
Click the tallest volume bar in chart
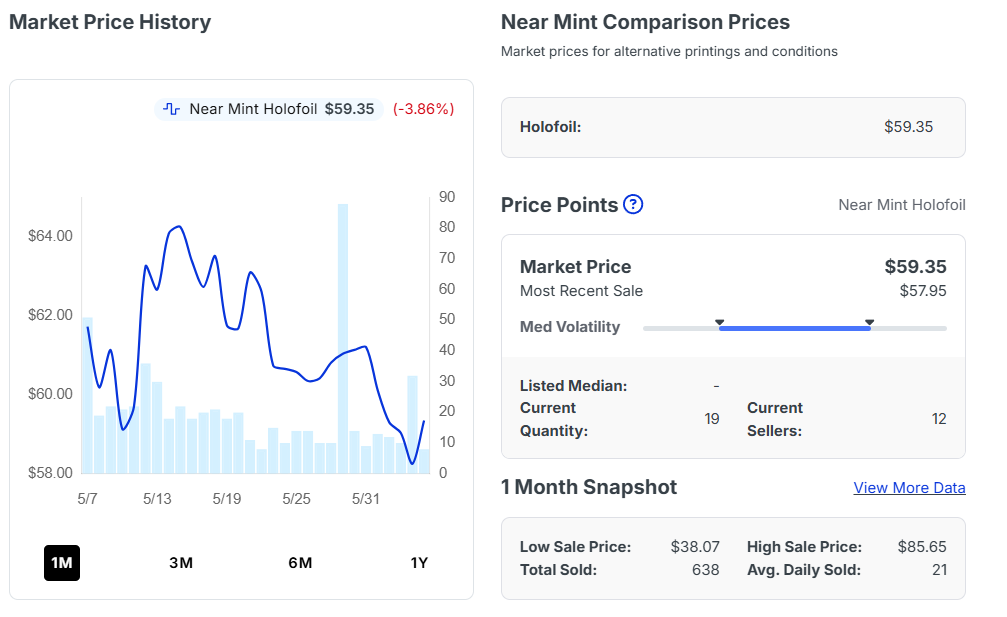click(343, 338)
